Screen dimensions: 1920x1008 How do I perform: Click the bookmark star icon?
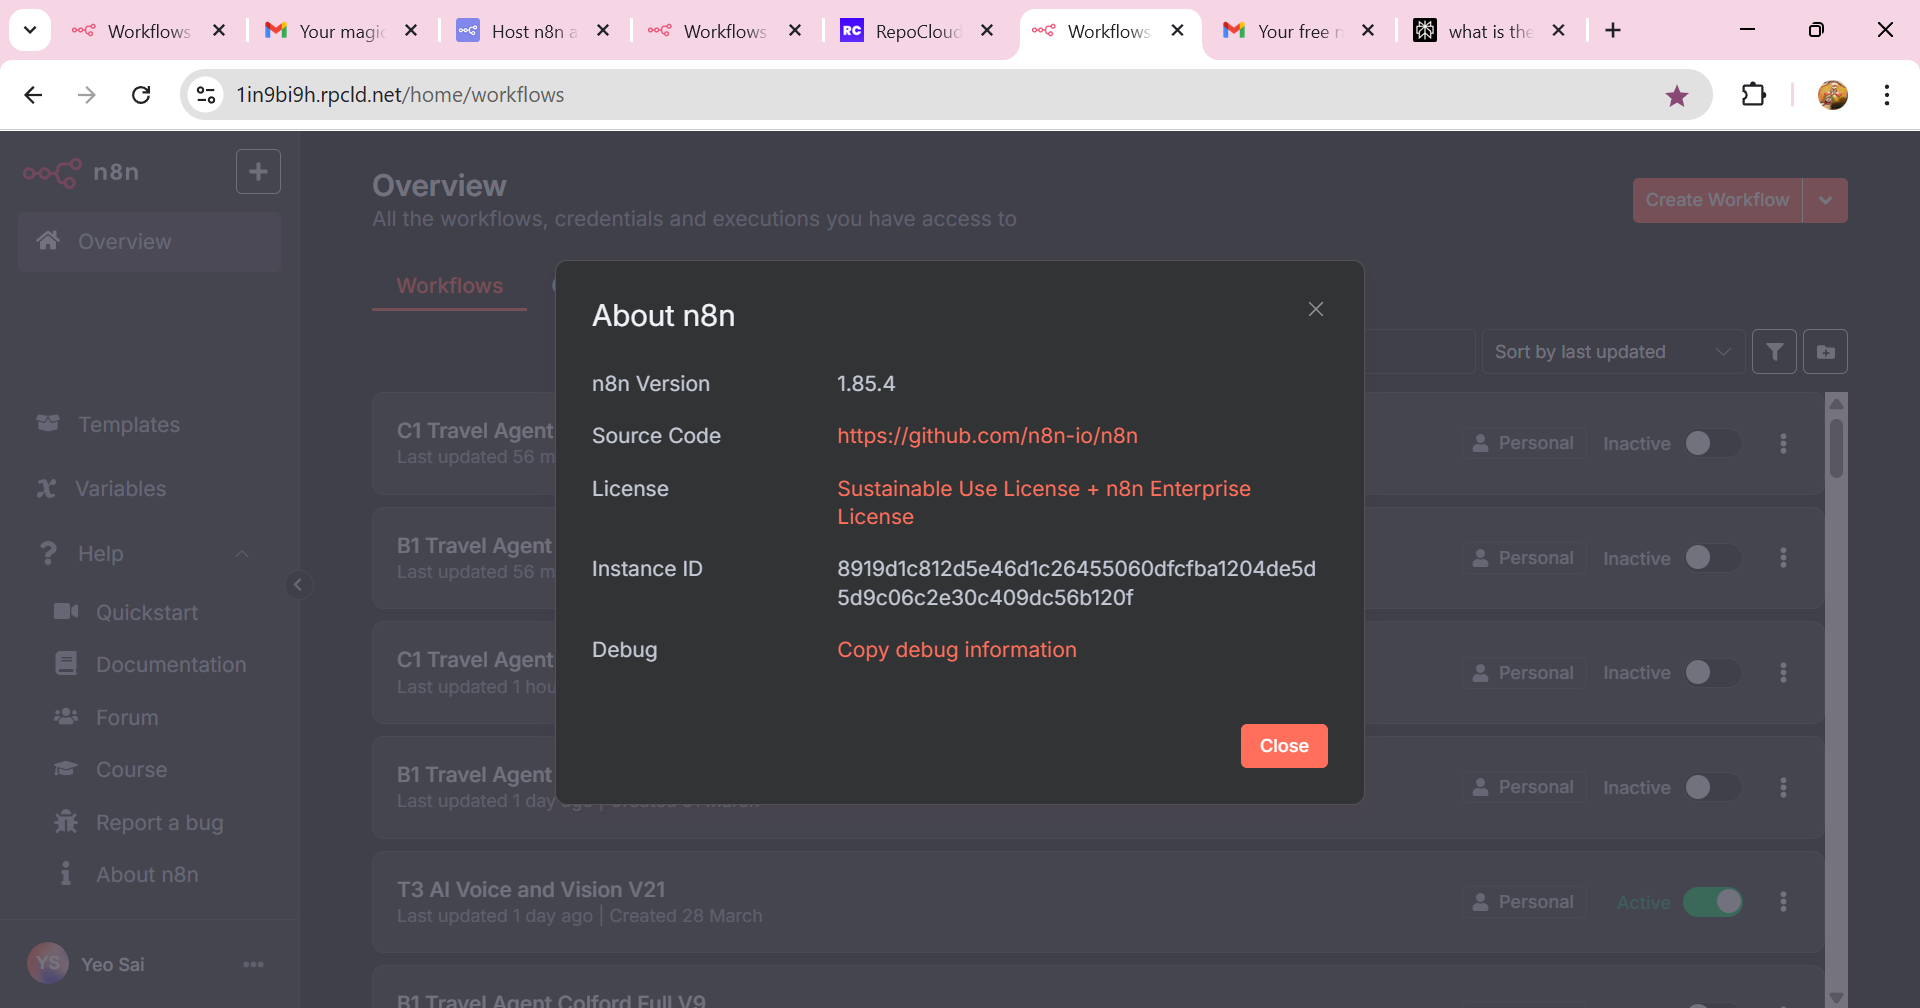[x=1677, y=96]
